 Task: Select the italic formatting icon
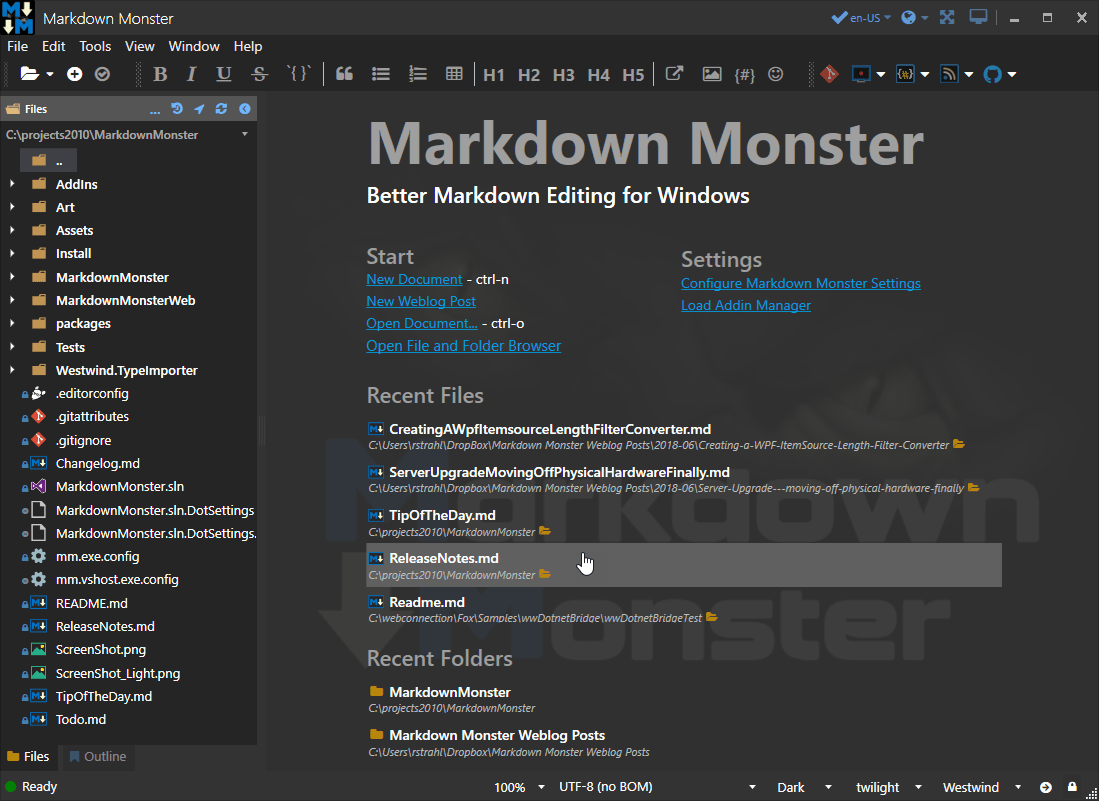tap(192, 73)
